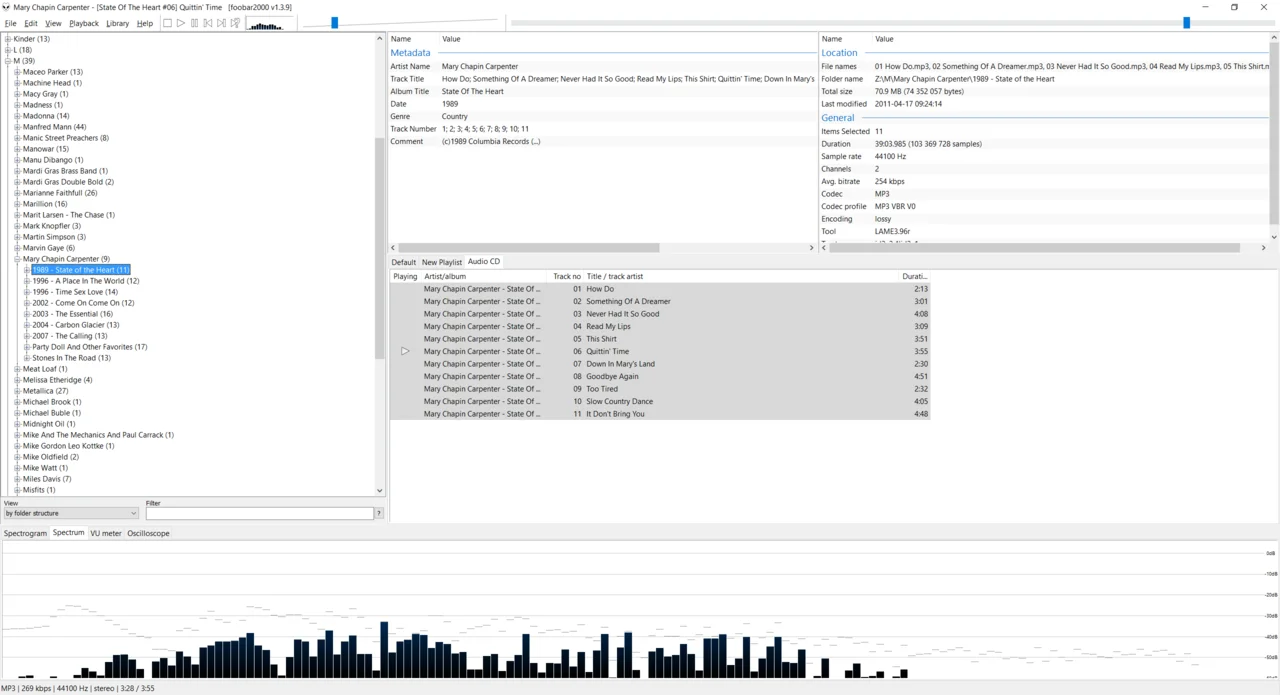Open the Playback menu

(x=84, y=23)
